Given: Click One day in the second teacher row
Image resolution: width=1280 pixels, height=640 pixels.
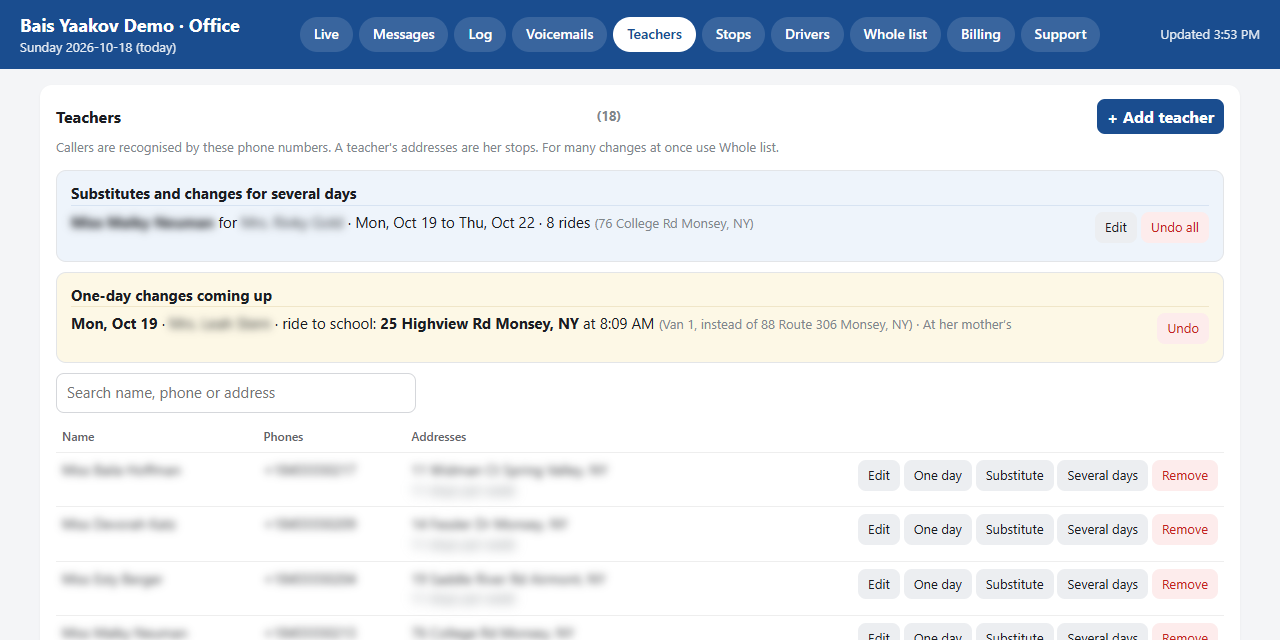Looking at the screenshot, I should pos(938,530).
